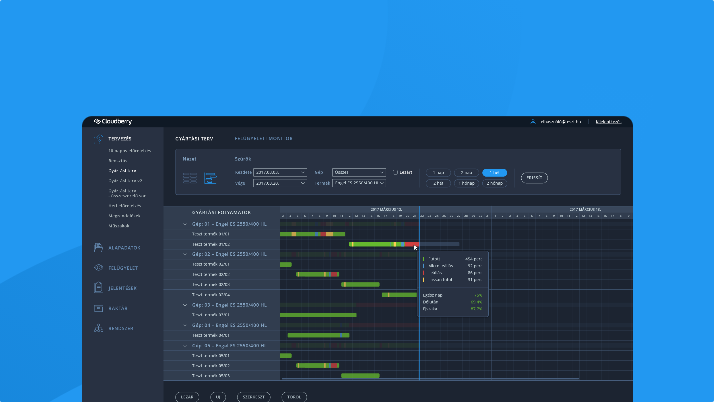The image size is (714, 402).
Task: Click the Telephely sidebar icon
Action: pyautogui.click(x=98, y=268)
